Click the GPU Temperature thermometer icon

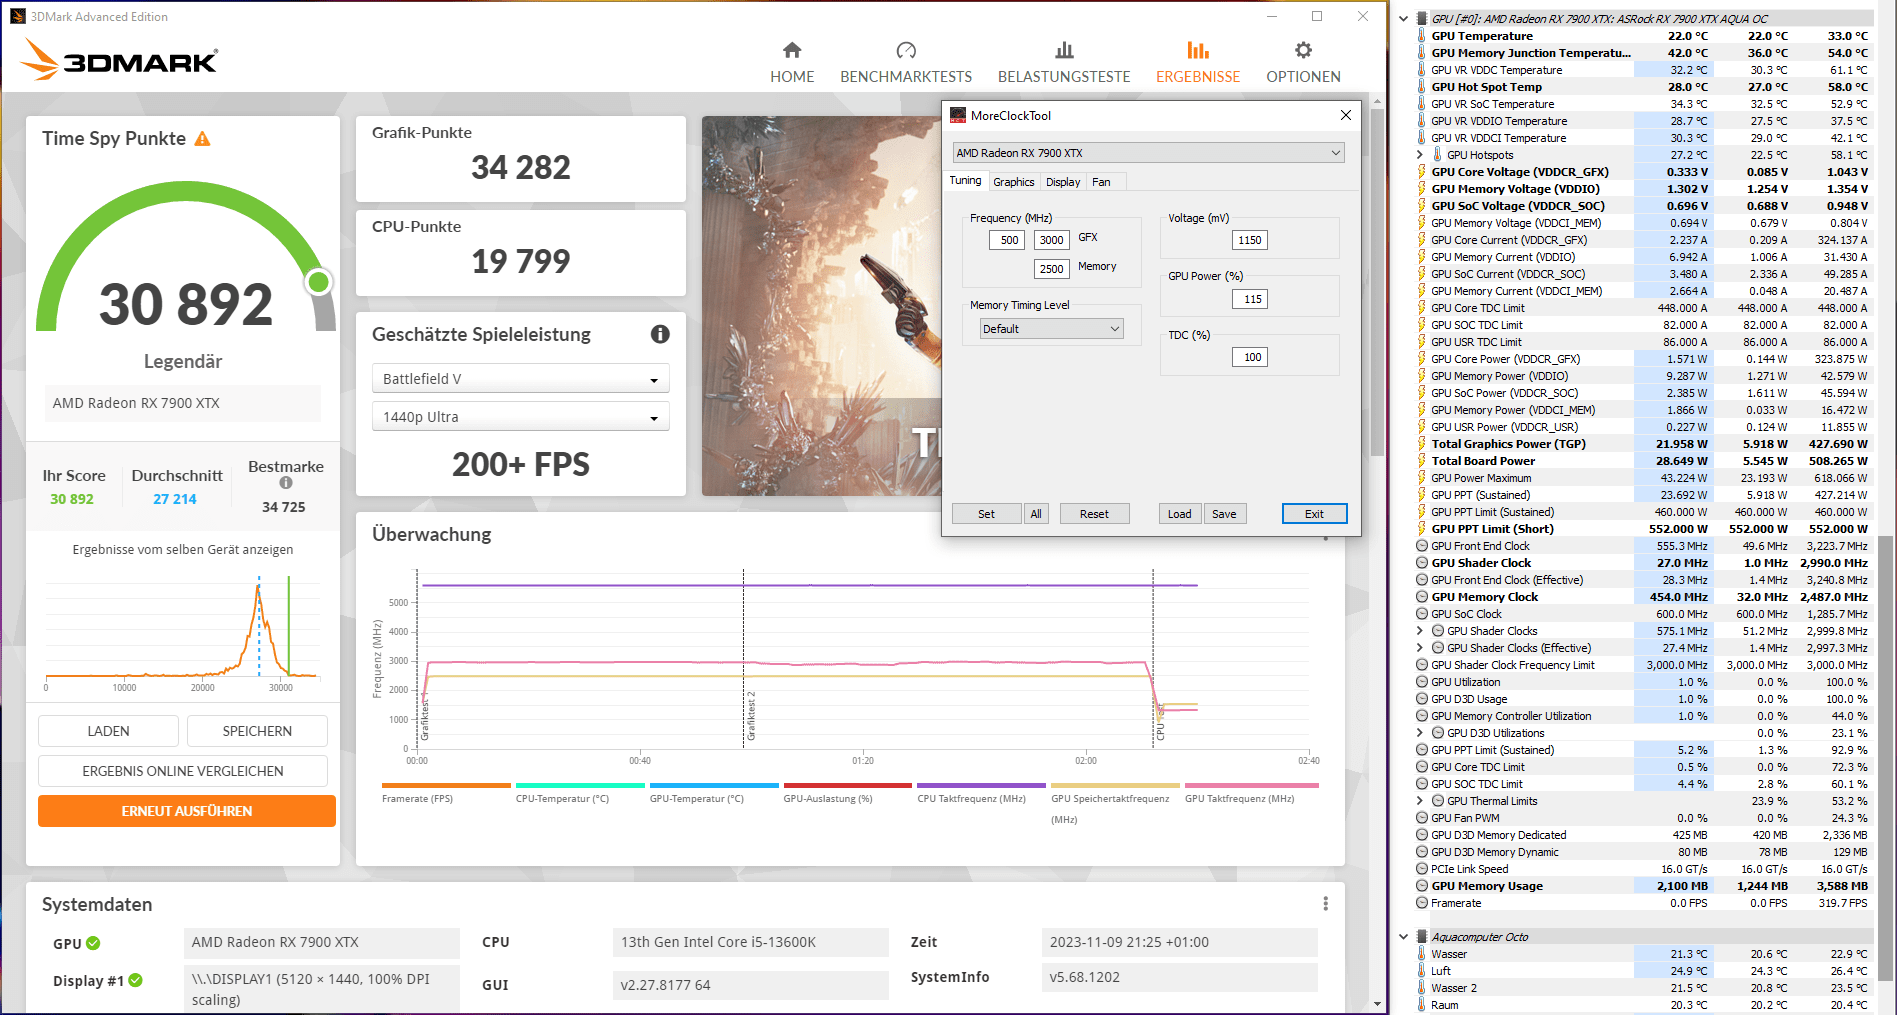[1422, 36]
